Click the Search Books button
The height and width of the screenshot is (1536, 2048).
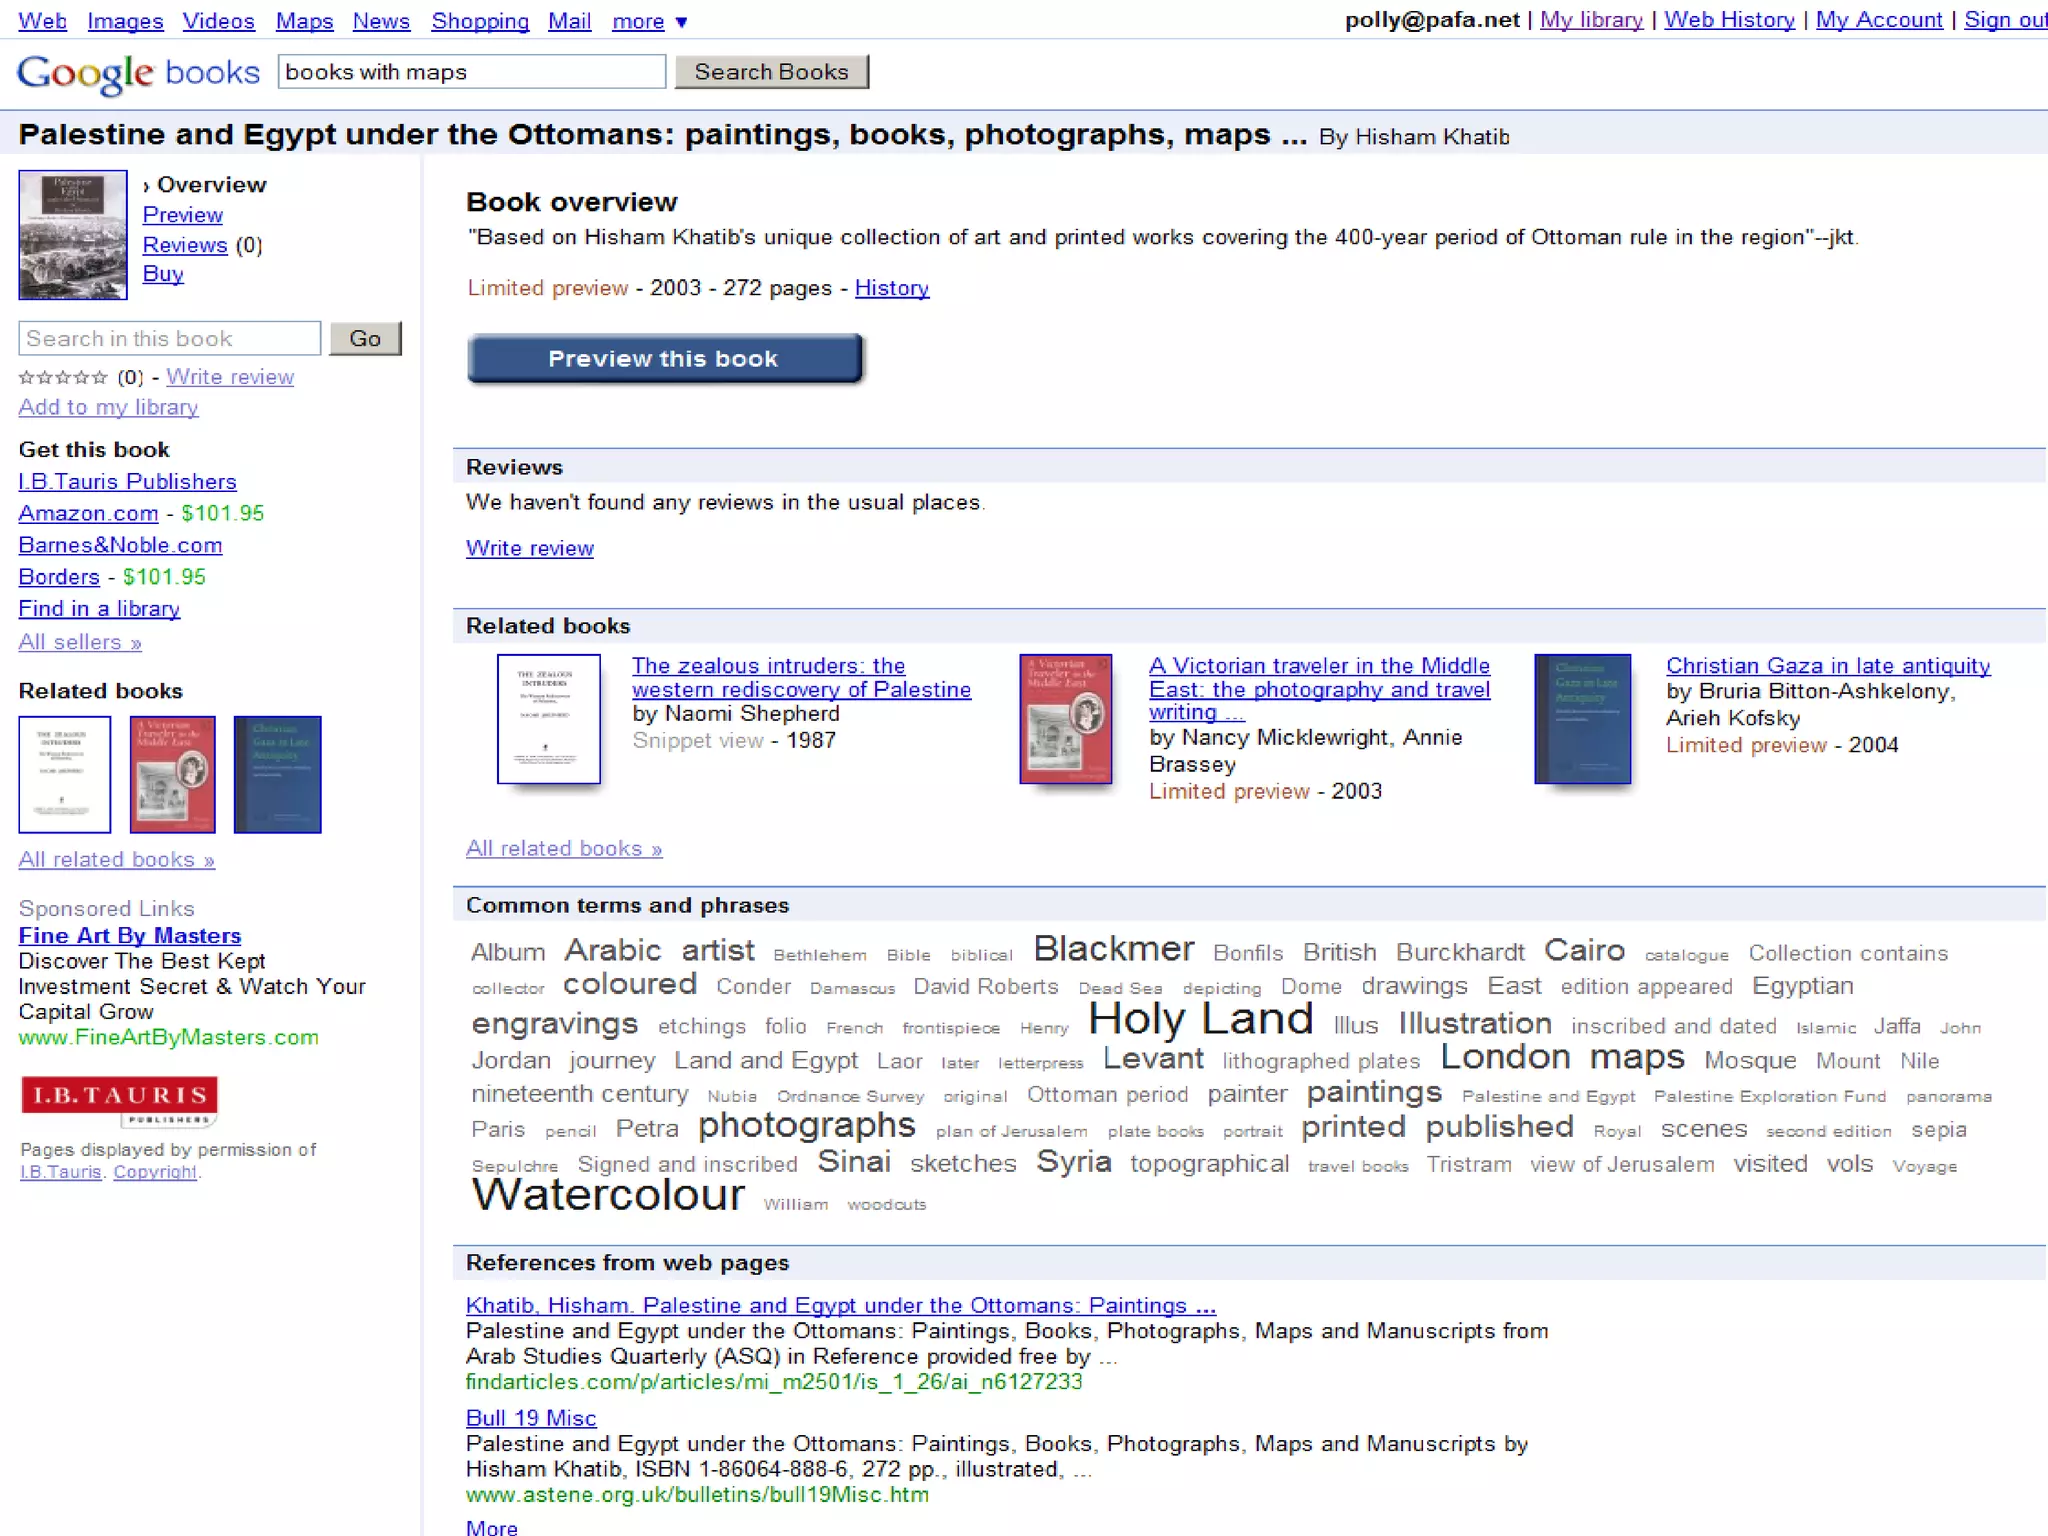pyautogui.click(x=771, y=72)
